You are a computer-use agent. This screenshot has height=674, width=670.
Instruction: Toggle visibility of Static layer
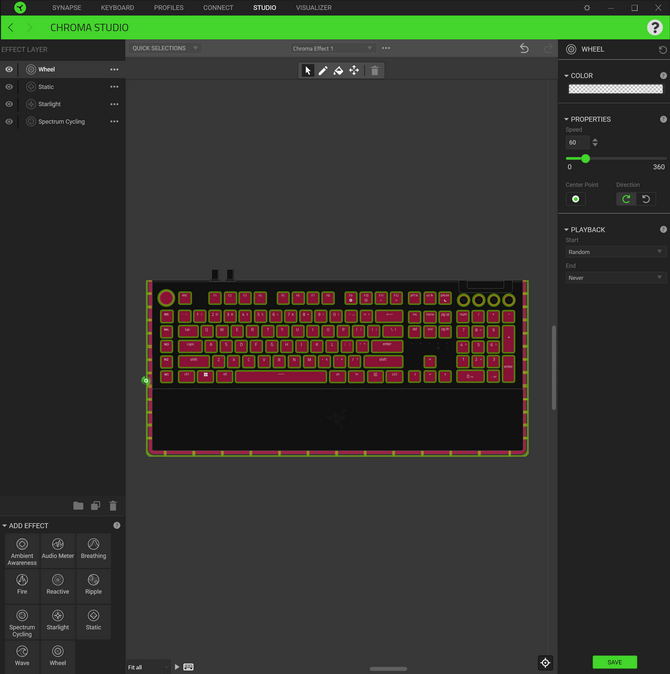click(x=9, y=87)
